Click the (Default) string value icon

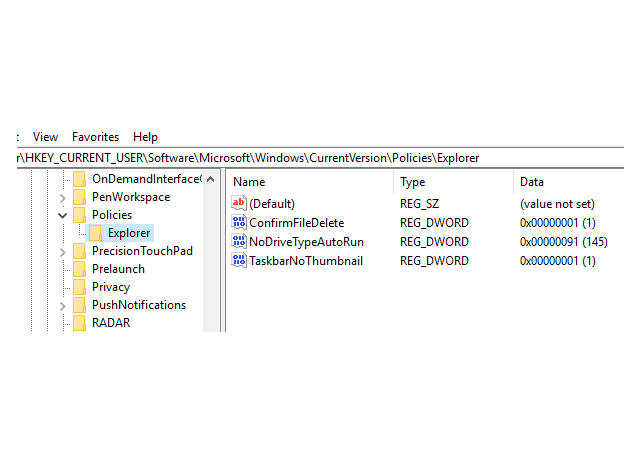(x=239, y=204)
